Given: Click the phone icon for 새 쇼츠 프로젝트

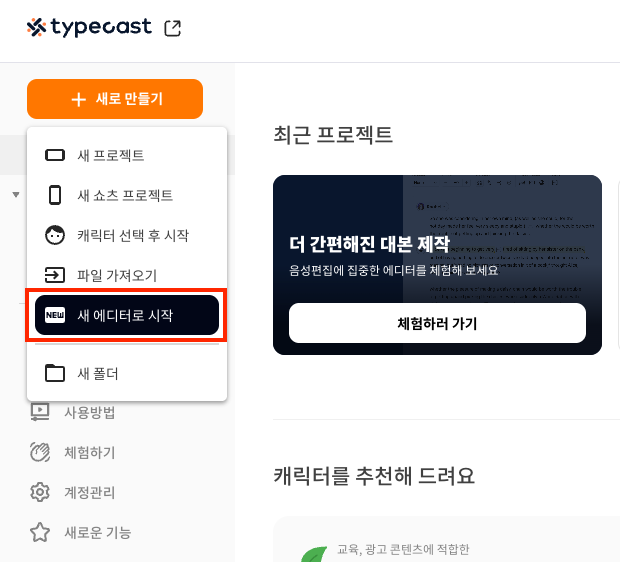Looking at the screenshot, I should tap(55, 195).
